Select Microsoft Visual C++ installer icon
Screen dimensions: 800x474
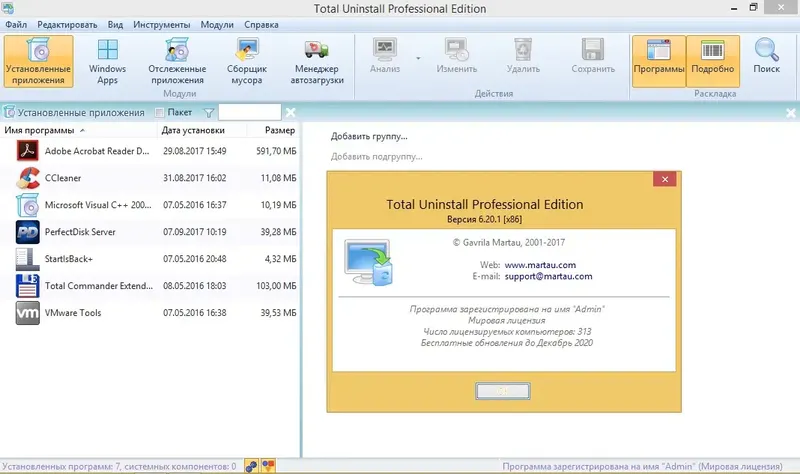pos(28,205)
